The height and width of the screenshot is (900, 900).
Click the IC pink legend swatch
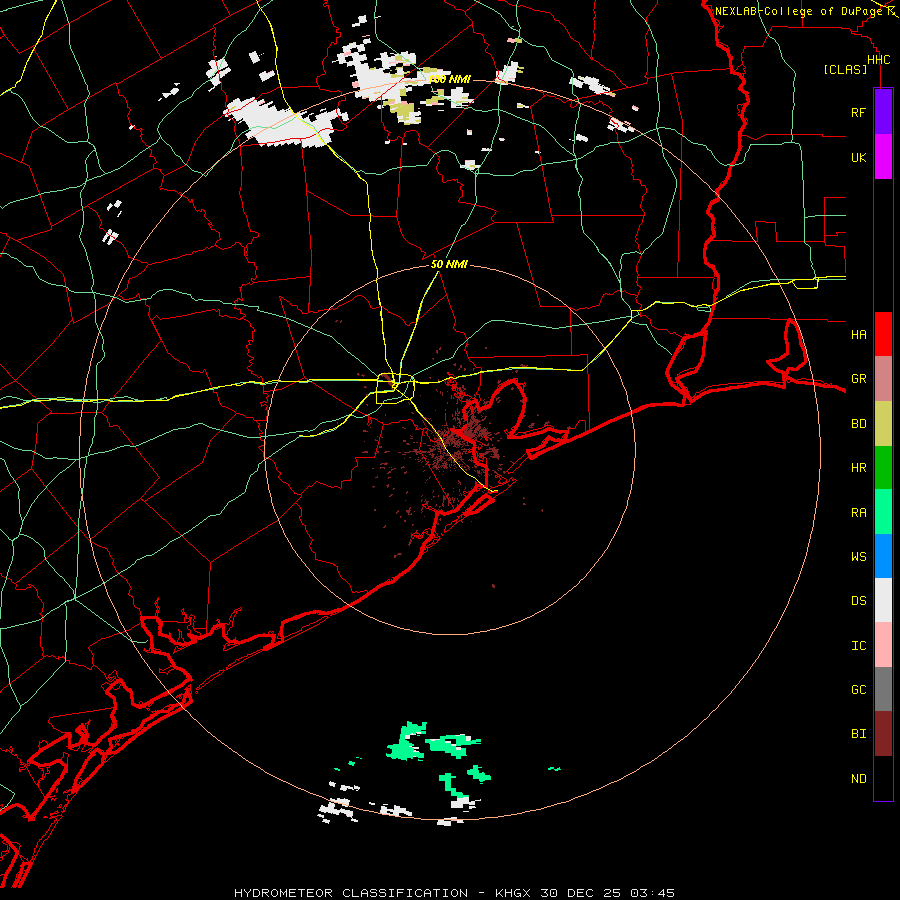883,645
